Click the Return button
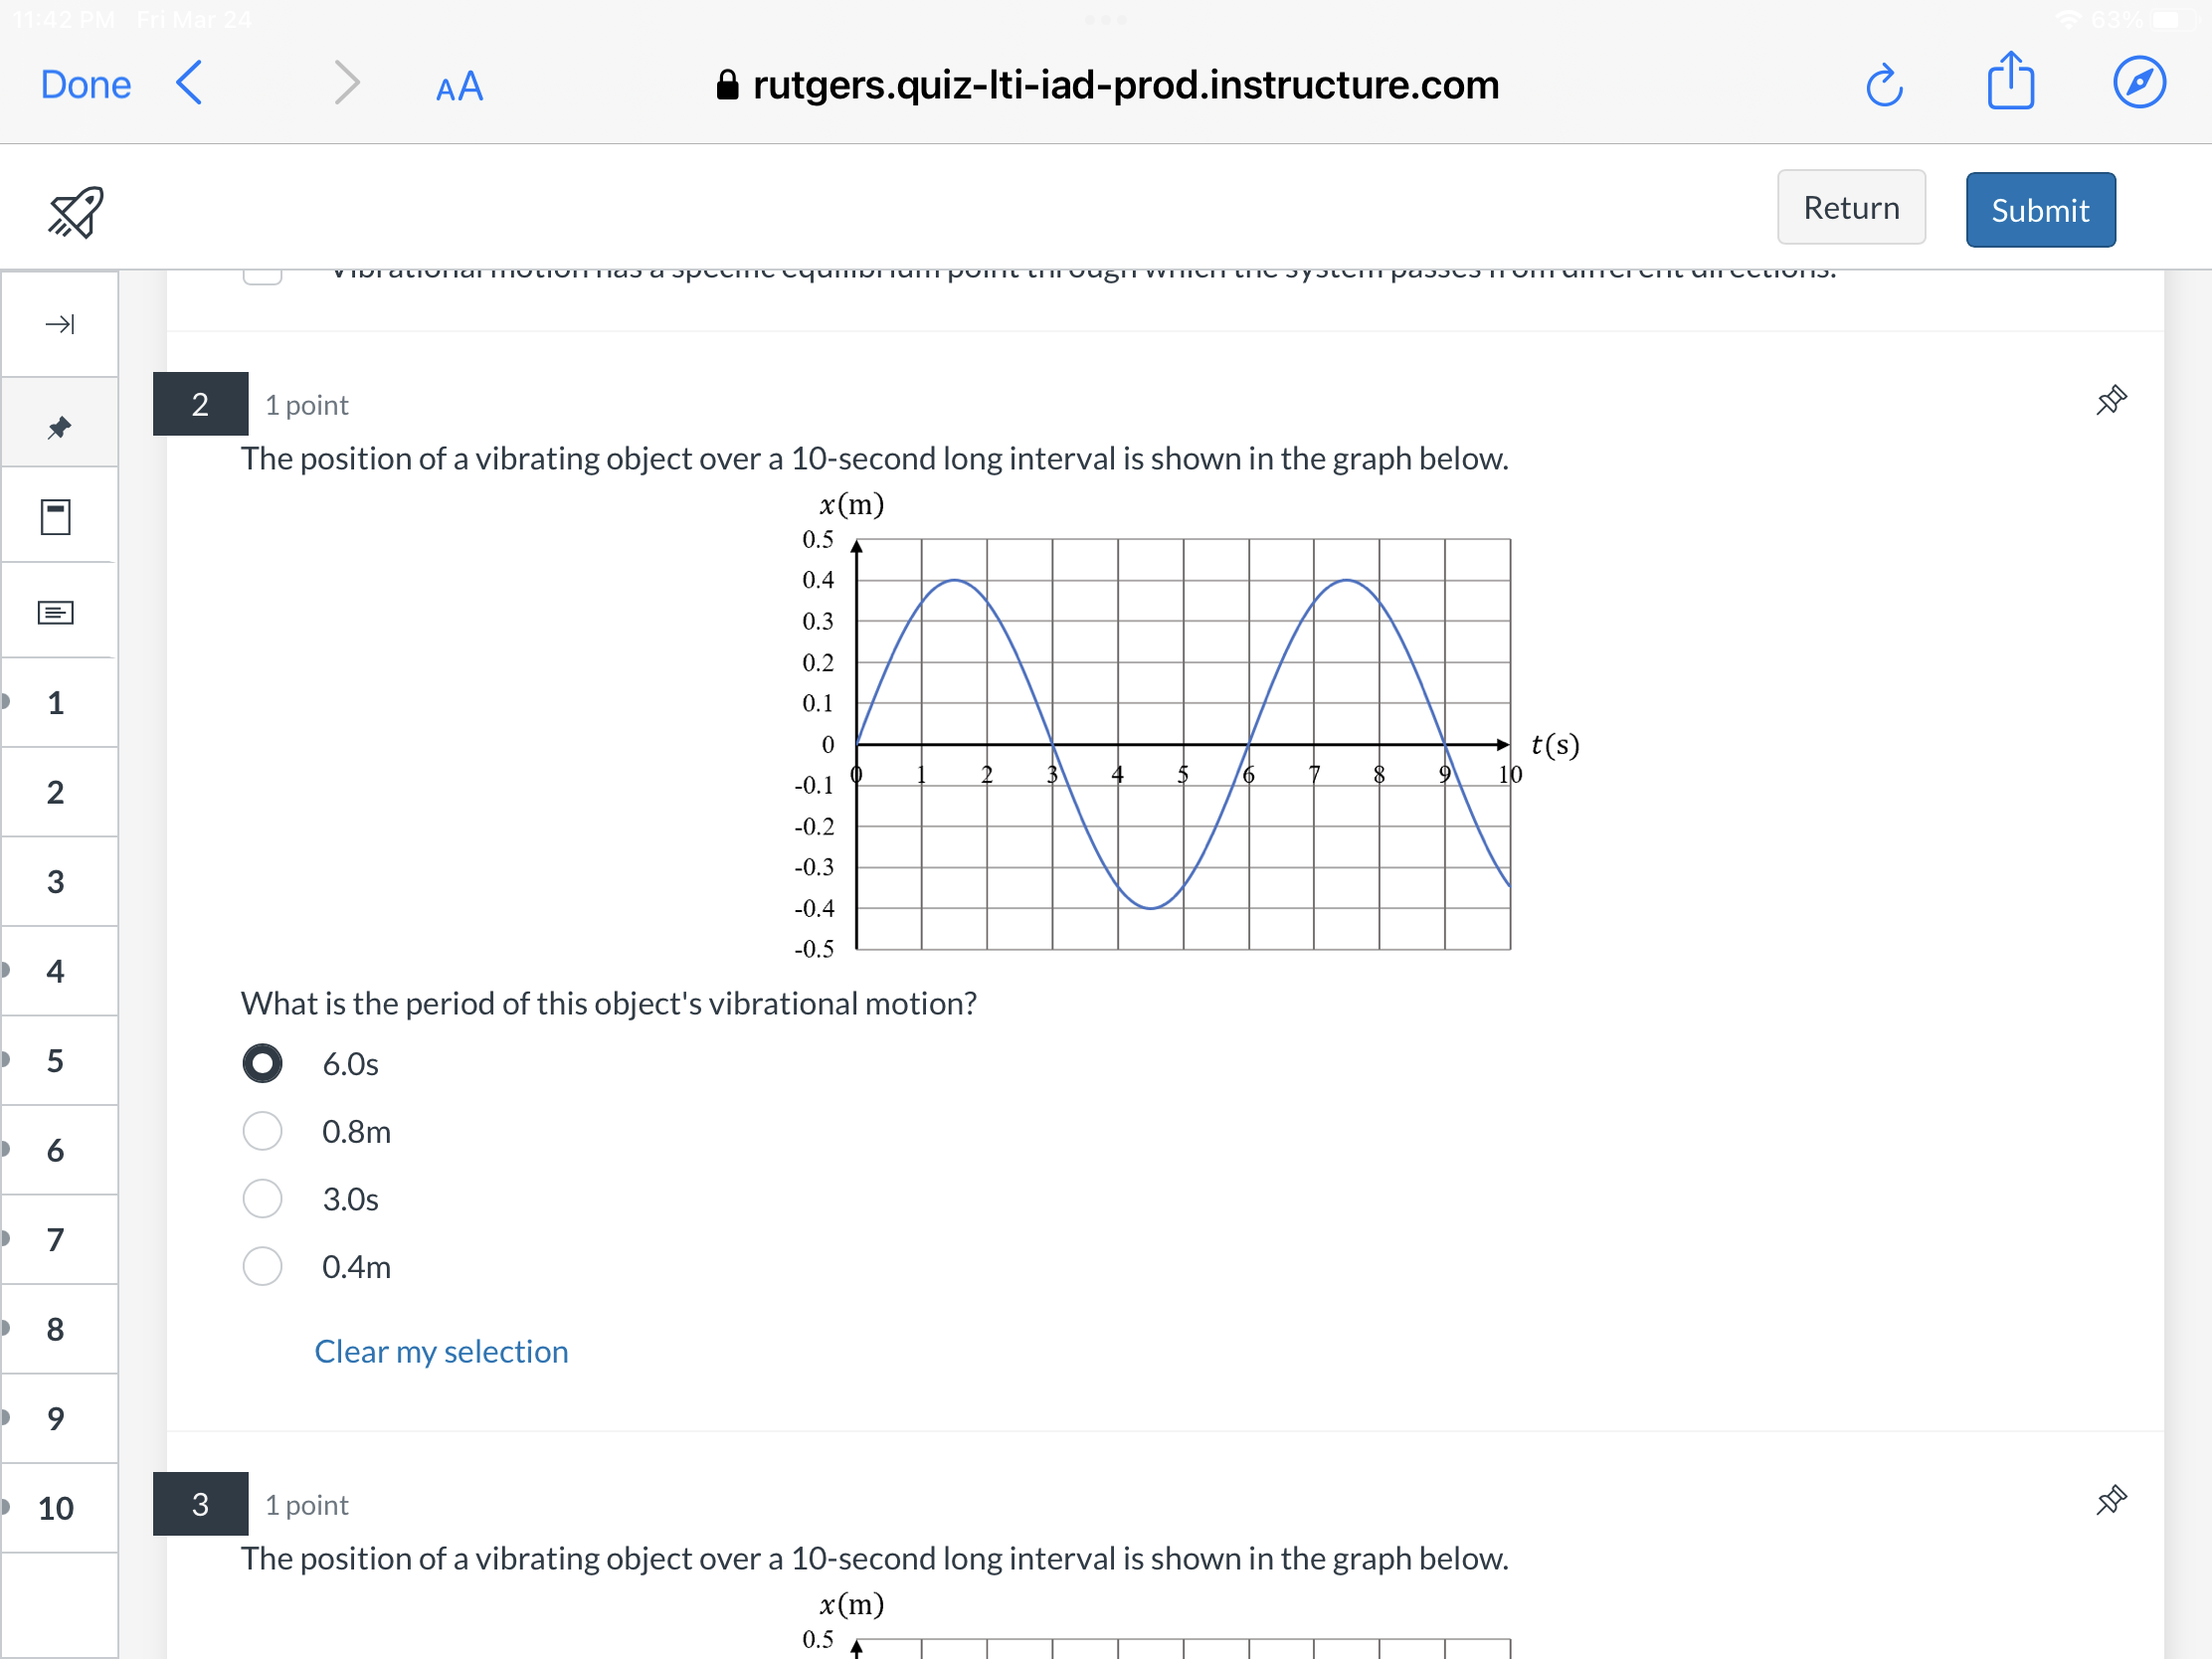 click(x=1851, y=207)
